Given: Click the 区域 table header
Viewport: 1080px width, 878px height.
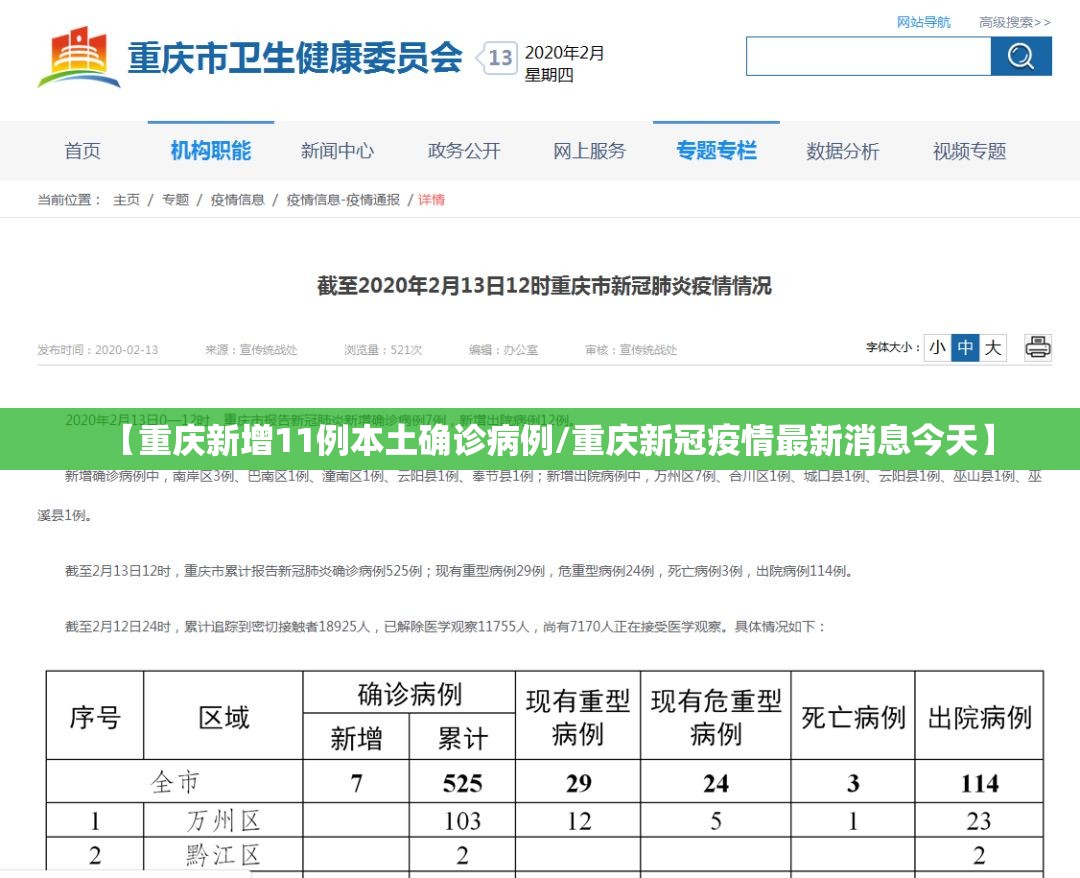Looking at the screenshot, I should pos(223,717).
